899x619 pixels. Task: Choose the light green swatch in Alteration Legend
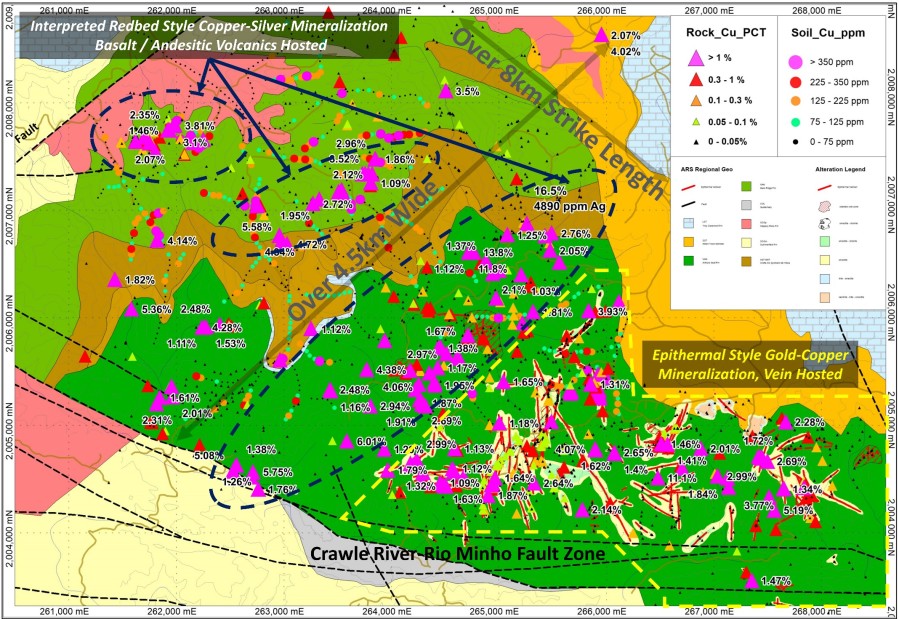click(x=823, y=242)
